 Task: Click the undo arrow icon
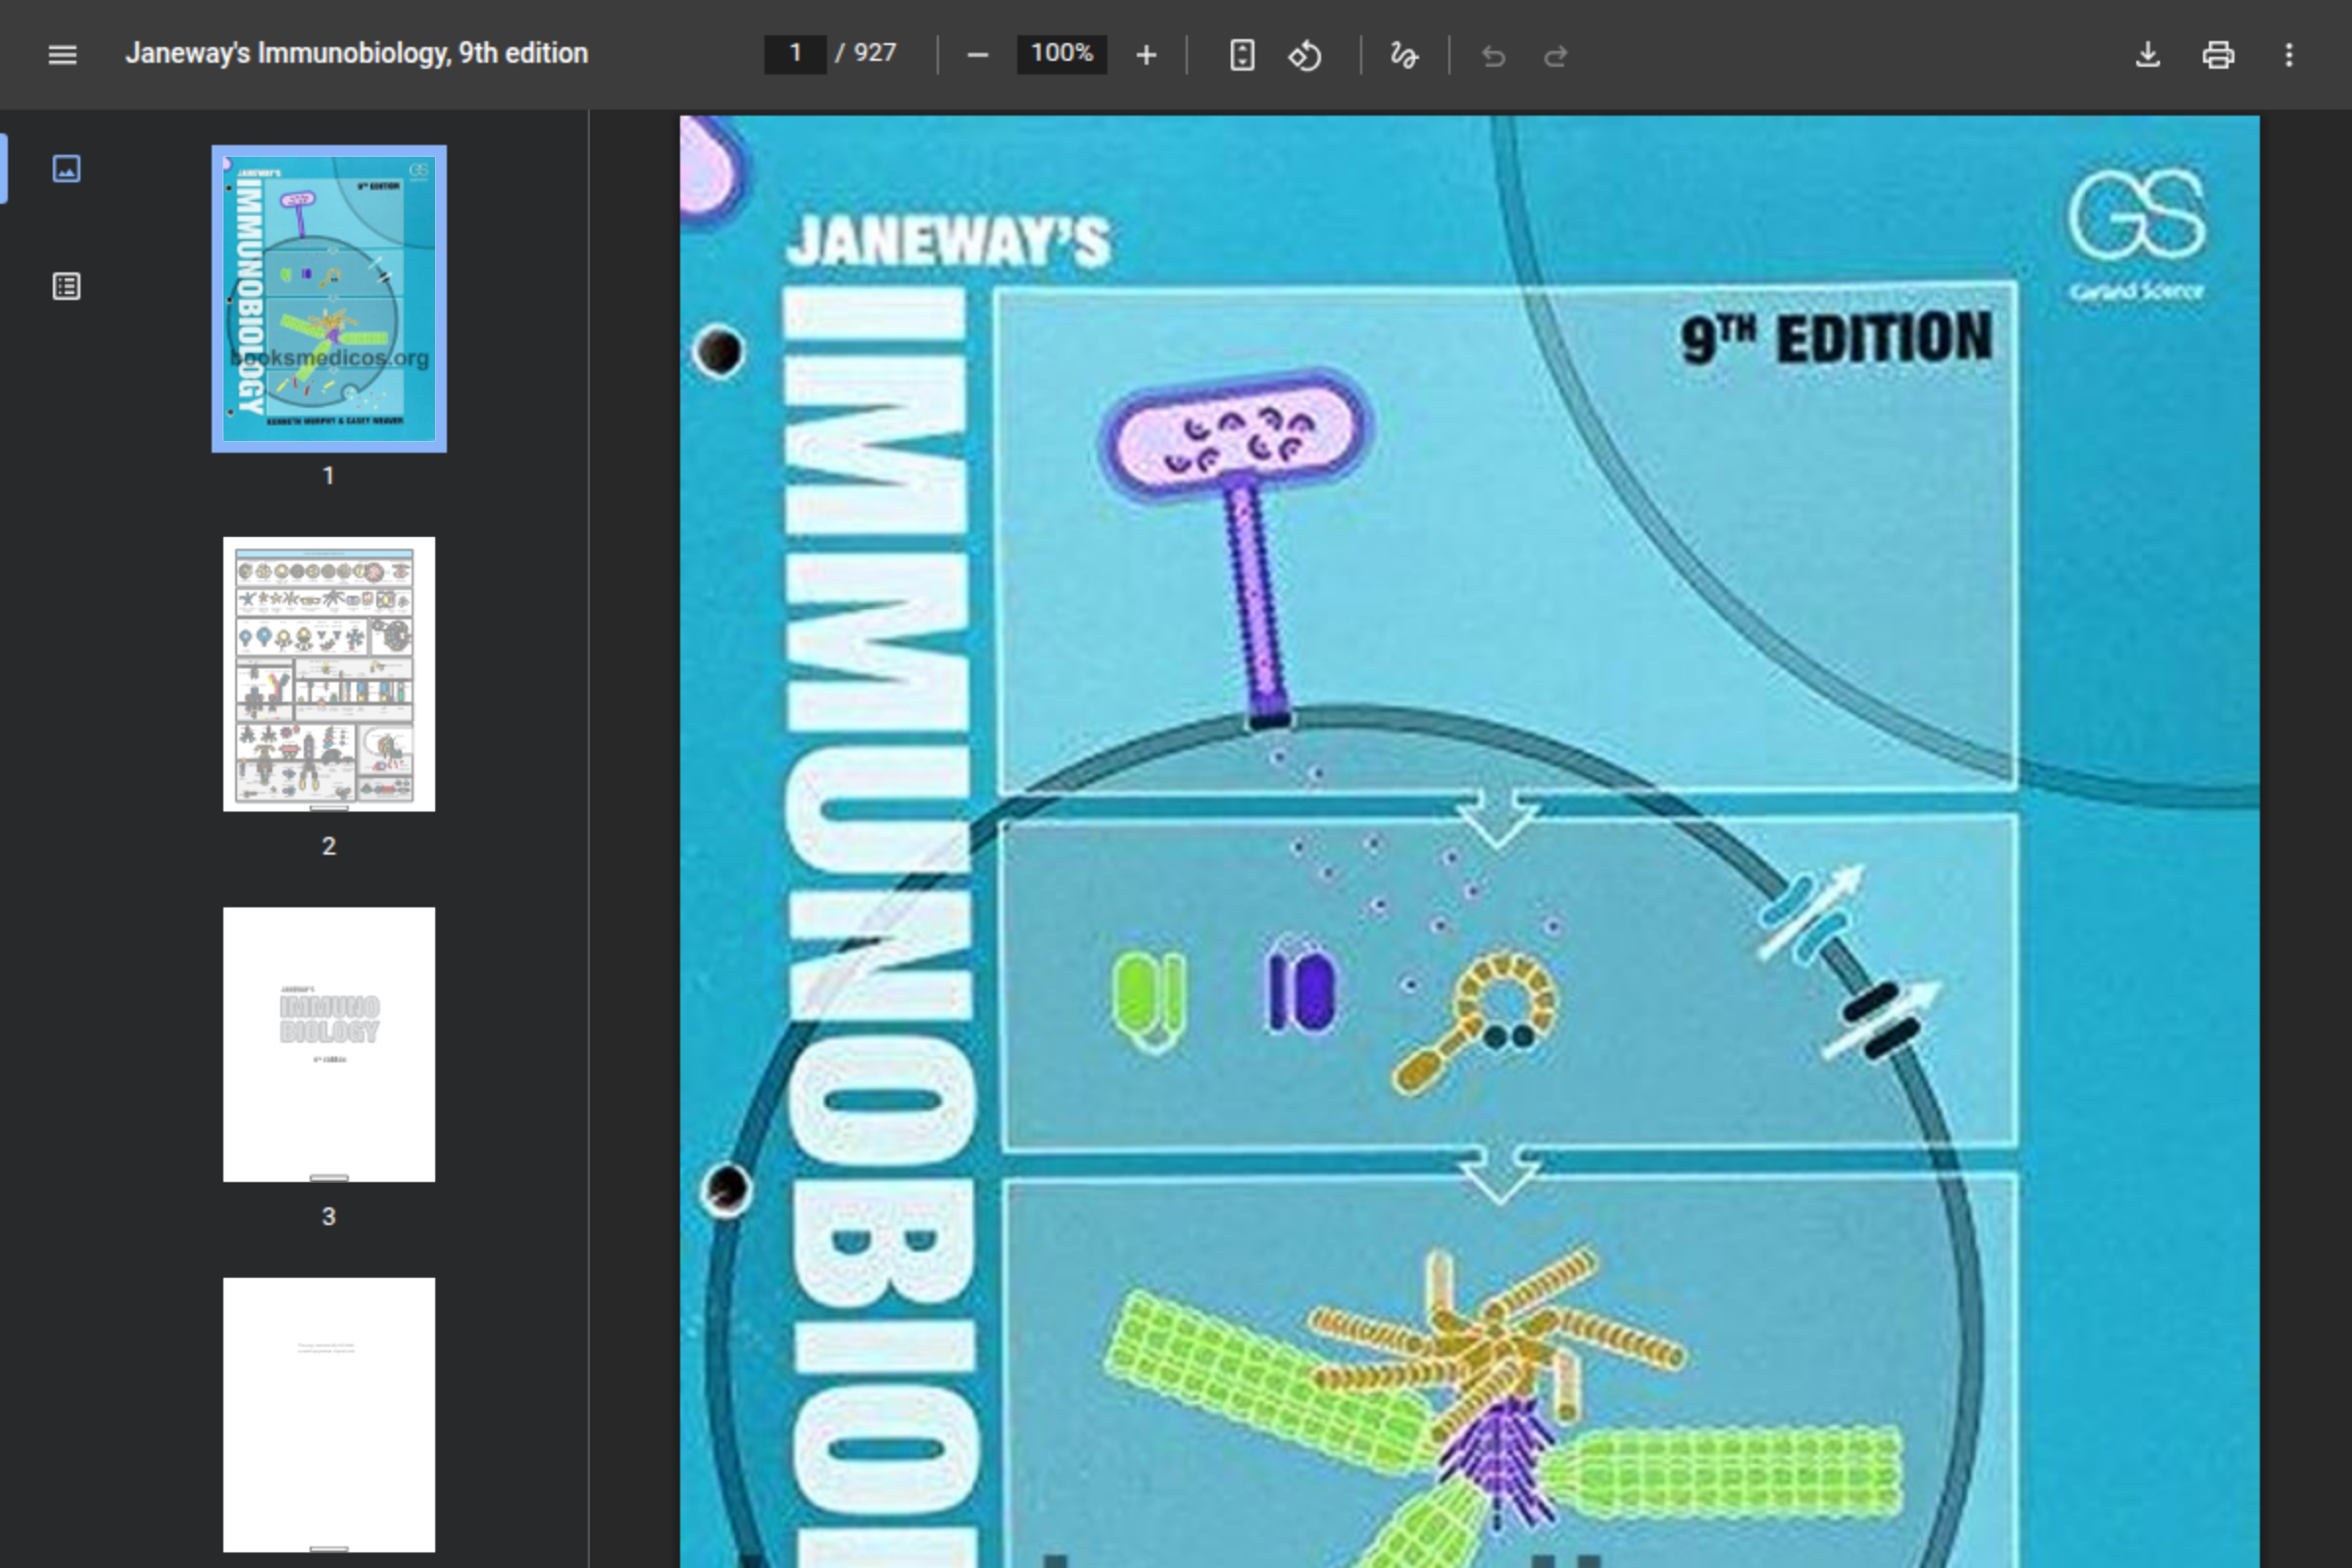click(x=1493, y=56)
